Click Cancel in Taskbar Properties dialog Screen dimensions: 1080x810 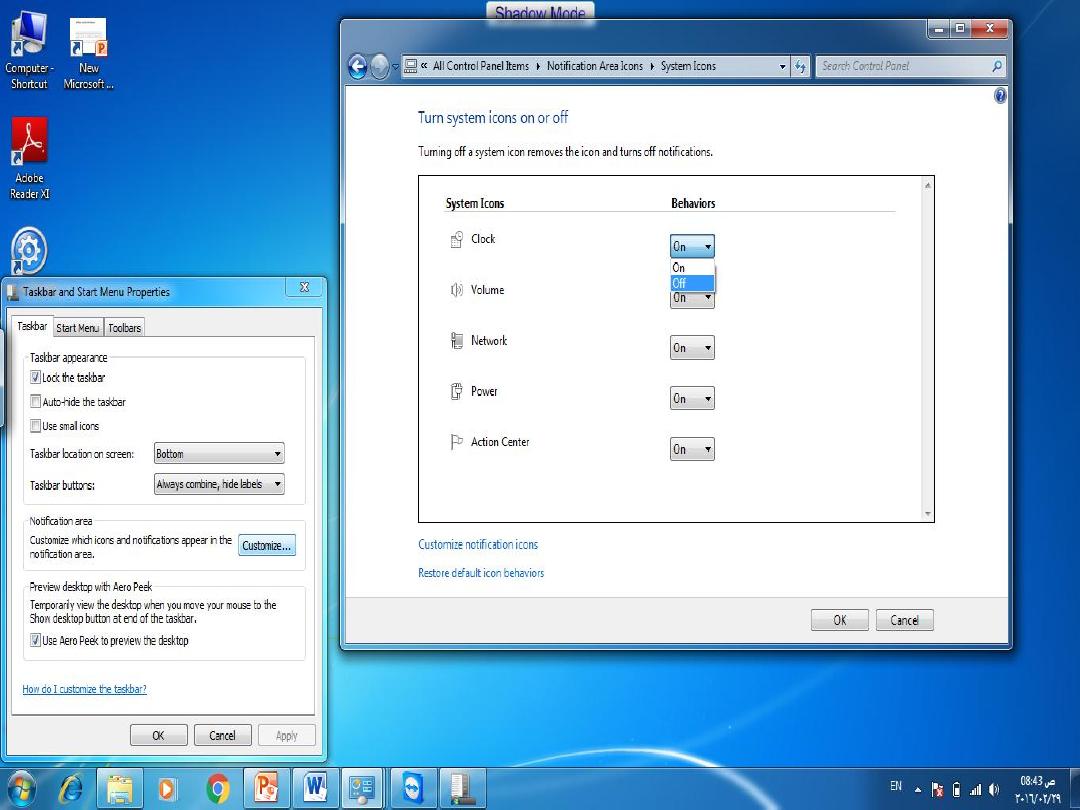(222, 736)
